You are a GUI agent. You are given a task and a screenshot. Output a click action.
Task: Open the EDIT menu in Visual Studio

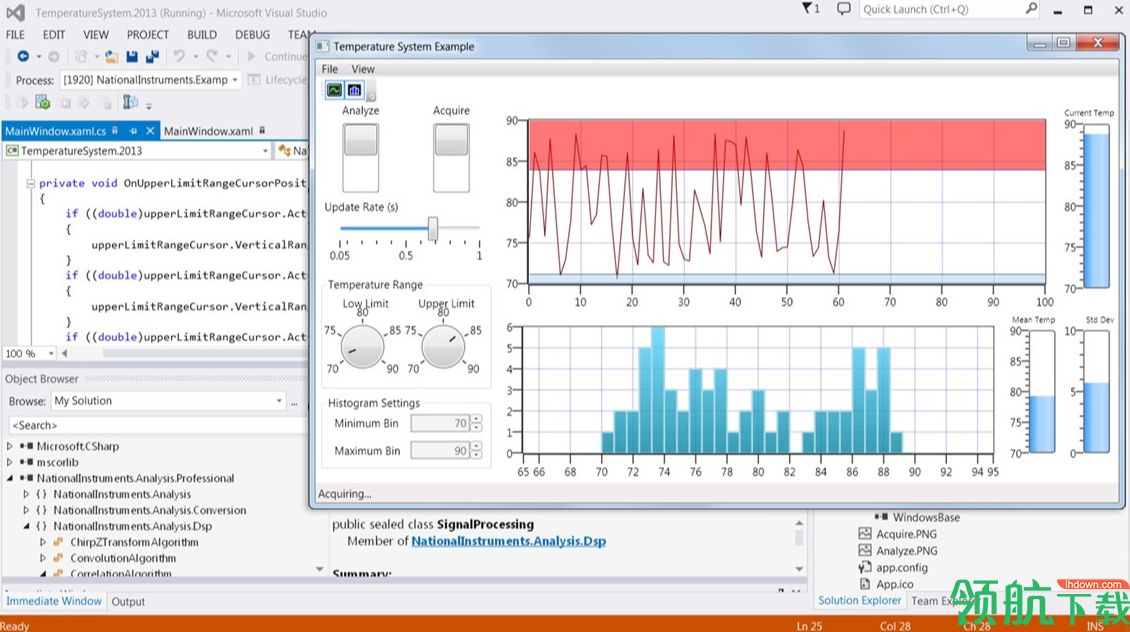coord(53,35)
